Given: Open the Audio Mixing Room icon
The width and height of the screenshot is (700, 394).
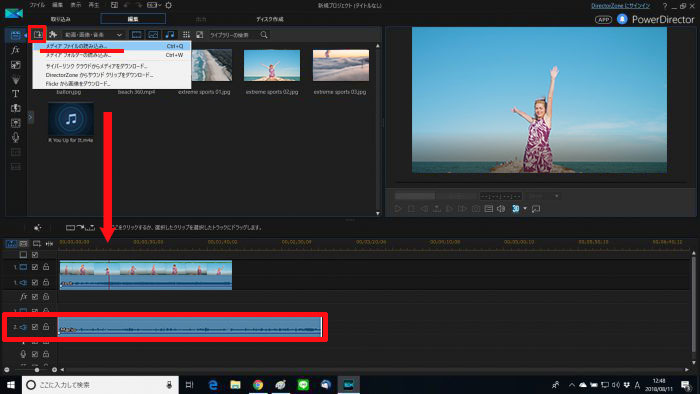Looking at the screenshot, I should 16,123.
